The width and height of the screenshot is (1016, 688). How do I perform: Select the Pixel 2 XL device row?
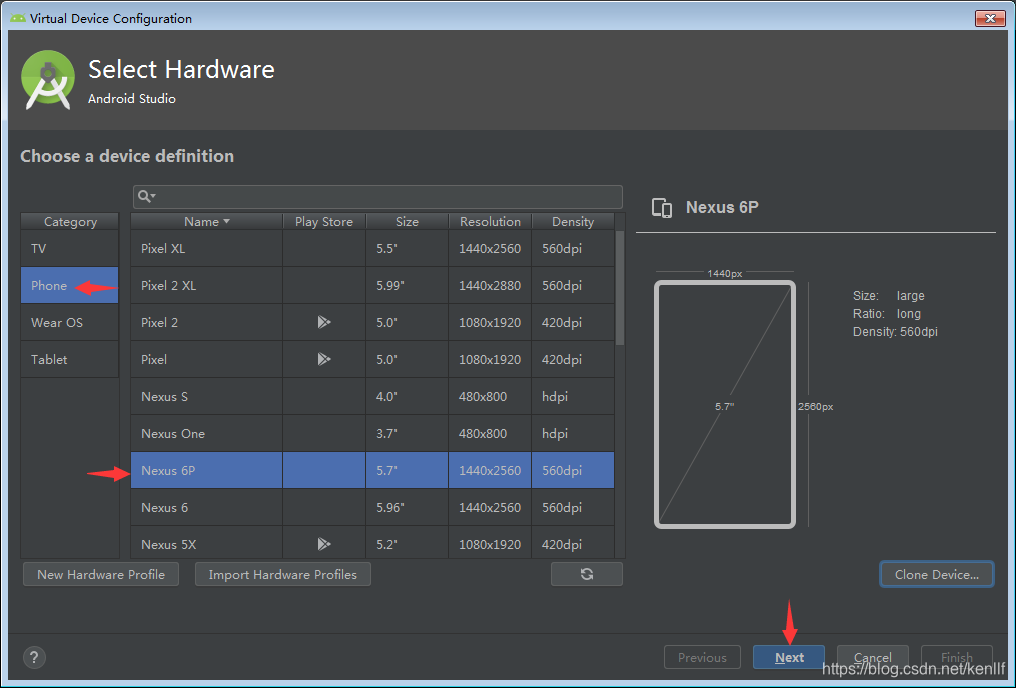tap(373, 286)
